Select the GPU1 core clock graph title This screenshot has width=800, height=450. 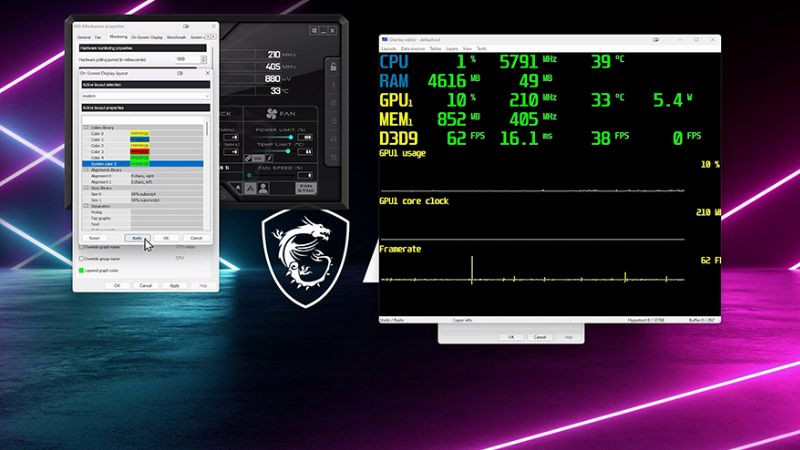(x=414, y=201)
